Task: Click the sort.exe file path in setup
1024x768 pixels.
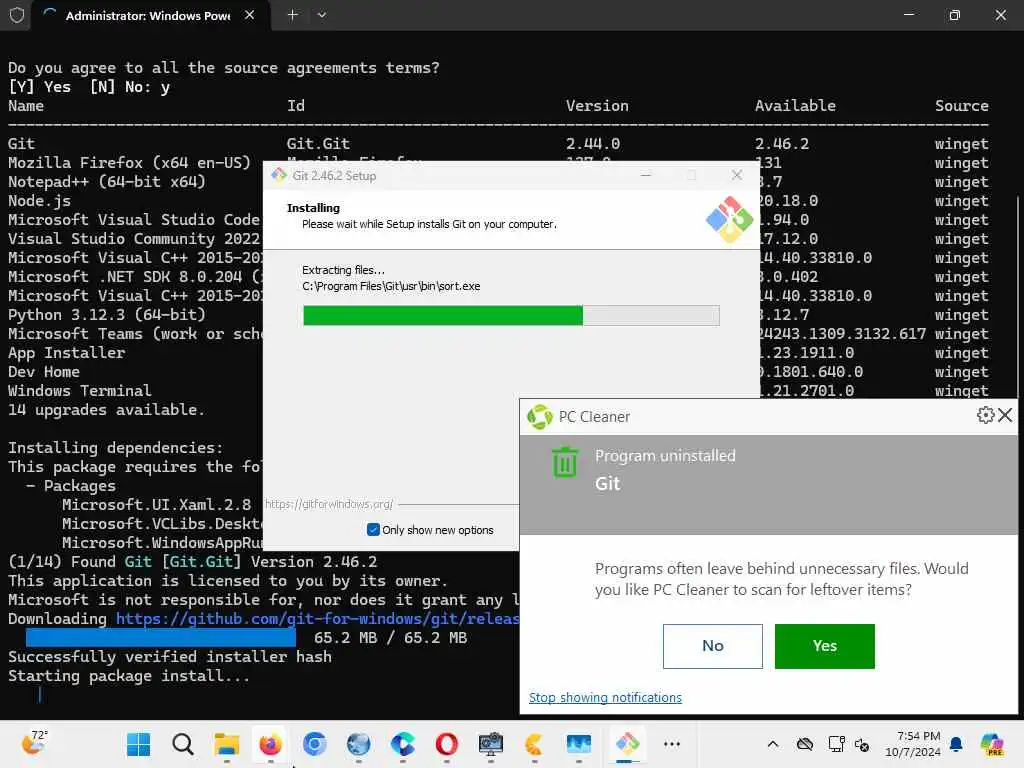Action: tap(391, 286)
